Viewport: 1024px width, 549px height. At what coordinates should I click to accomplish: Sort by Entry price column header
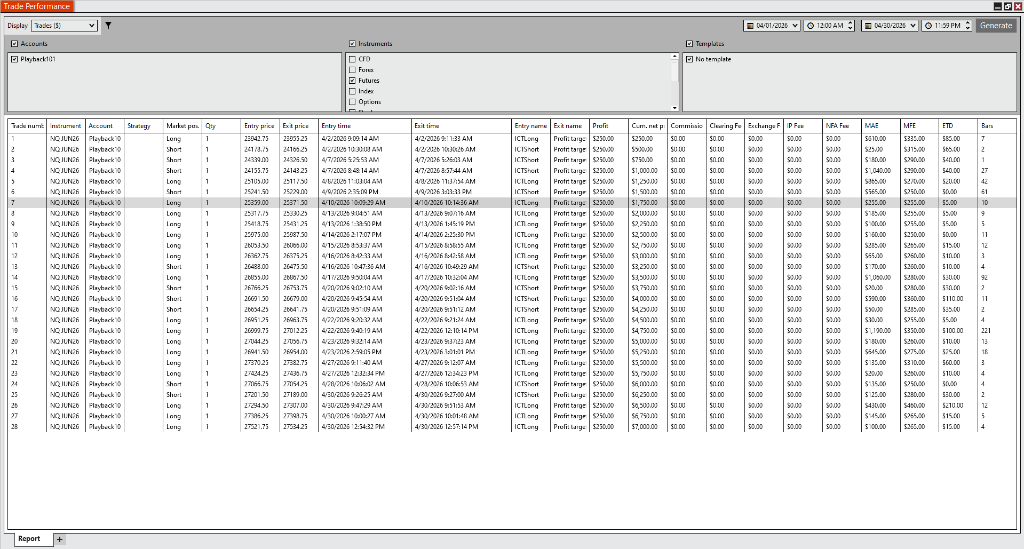(260, 126)
